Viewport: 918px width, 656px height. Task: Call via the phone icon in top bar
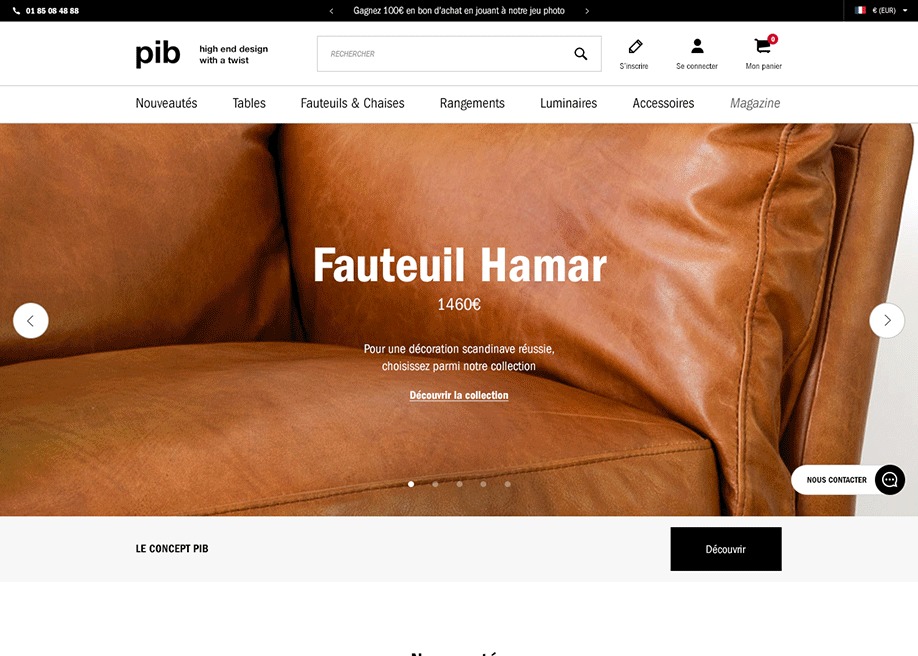16,11
